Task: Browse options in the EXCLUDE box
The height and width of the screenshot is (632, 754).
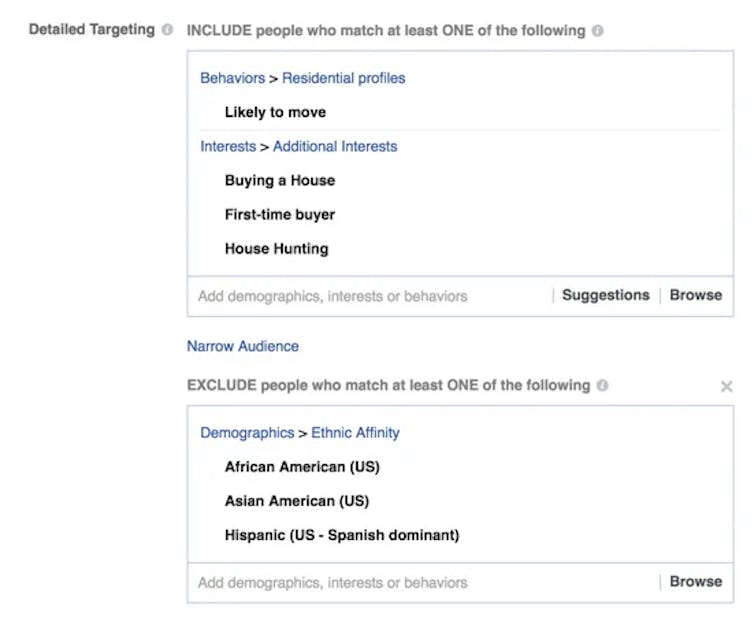Action: [696, 581]
